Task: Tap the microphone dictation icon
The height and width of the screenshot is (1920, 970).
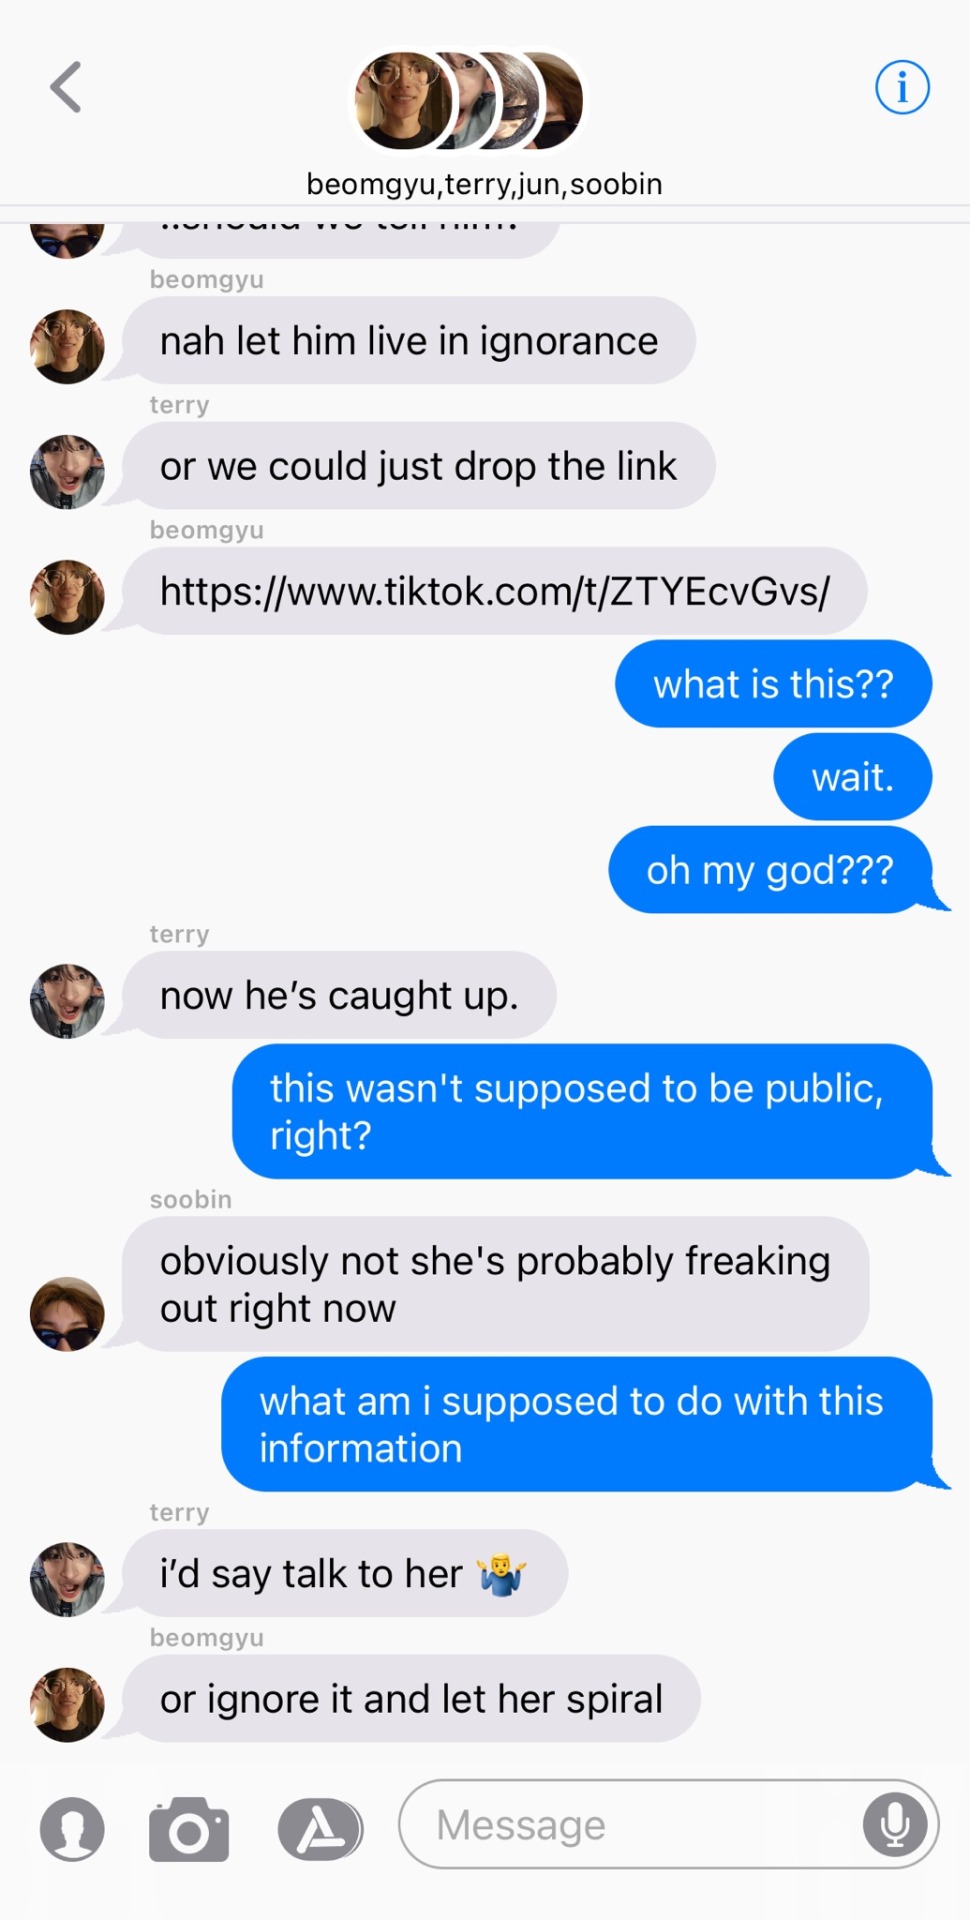Action: 895,1824
